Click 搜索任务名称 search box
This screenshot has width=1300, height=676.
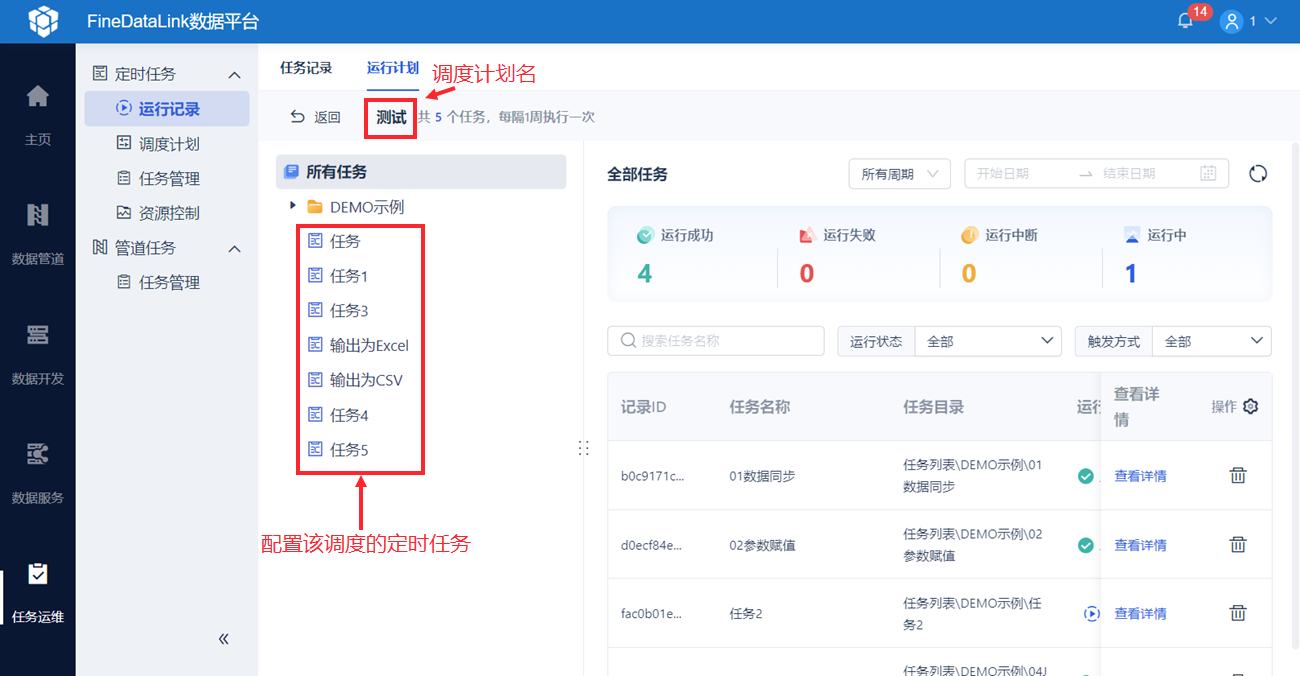click(x=716, y=341)
